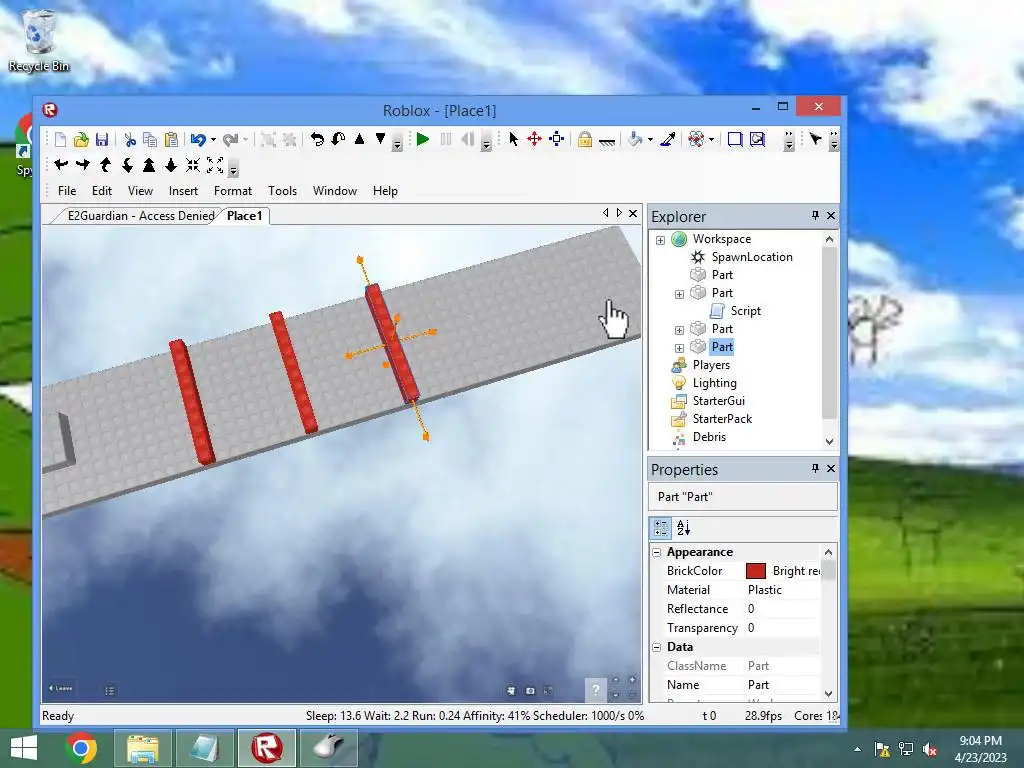Click the tilt rotation arrow icon
The image size is (1024, 768).
click(x=338, y=139)
